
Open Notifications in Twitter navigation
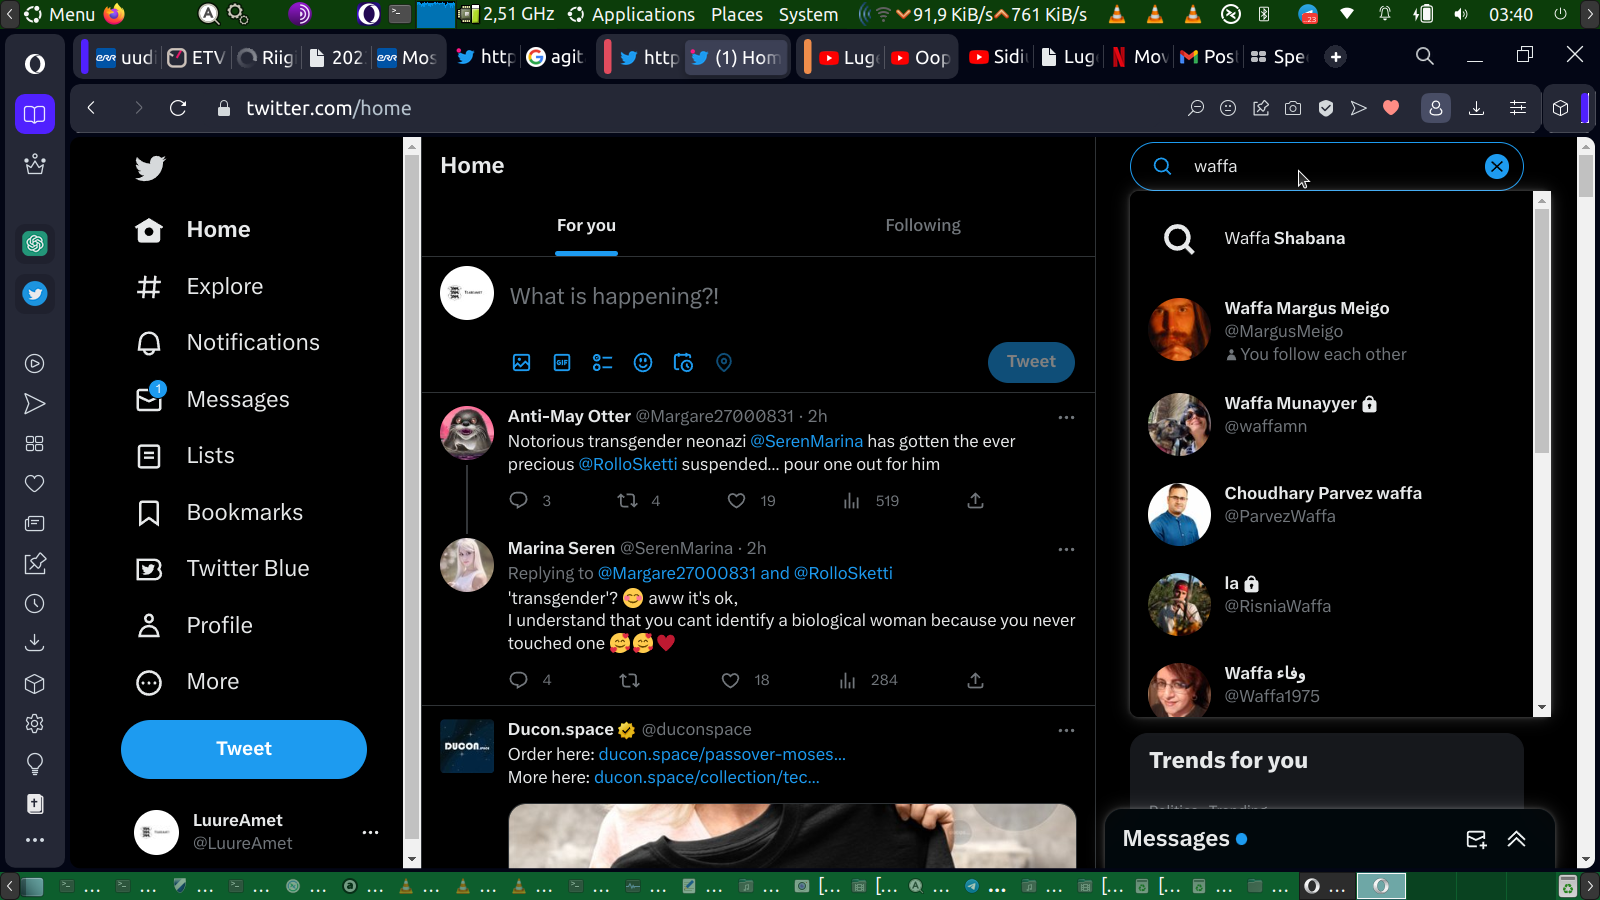point(227,343)
